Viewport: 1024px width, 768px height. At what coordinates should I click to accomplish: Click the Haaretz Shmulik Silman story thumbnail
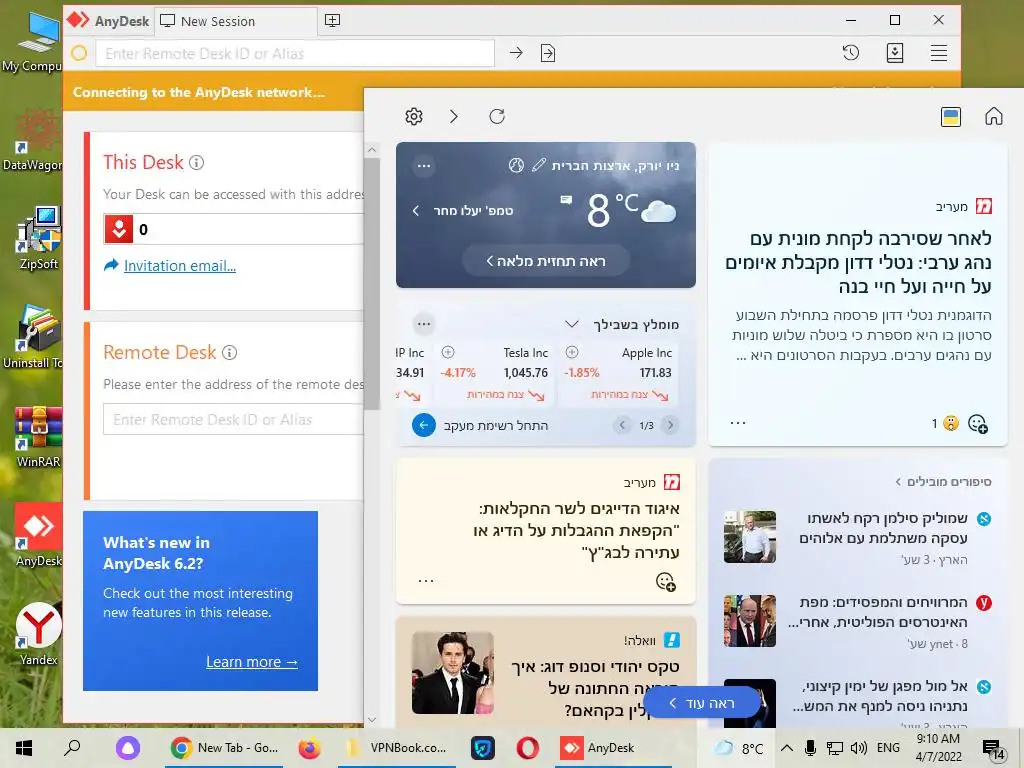(x=750, y=537)
